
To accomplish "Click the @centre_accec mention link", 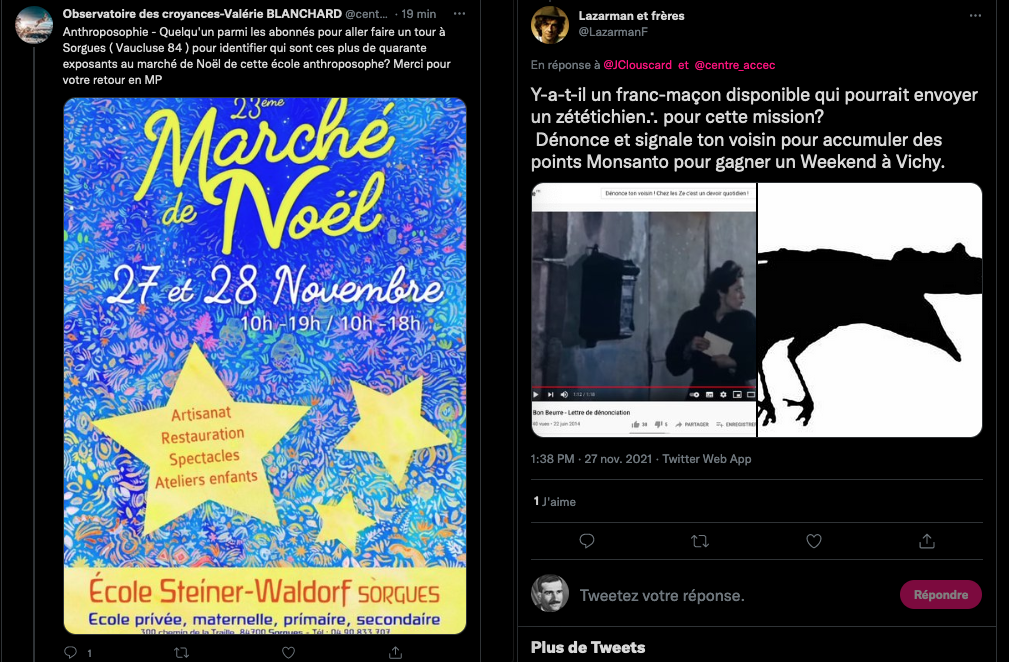I will [735, 65].
